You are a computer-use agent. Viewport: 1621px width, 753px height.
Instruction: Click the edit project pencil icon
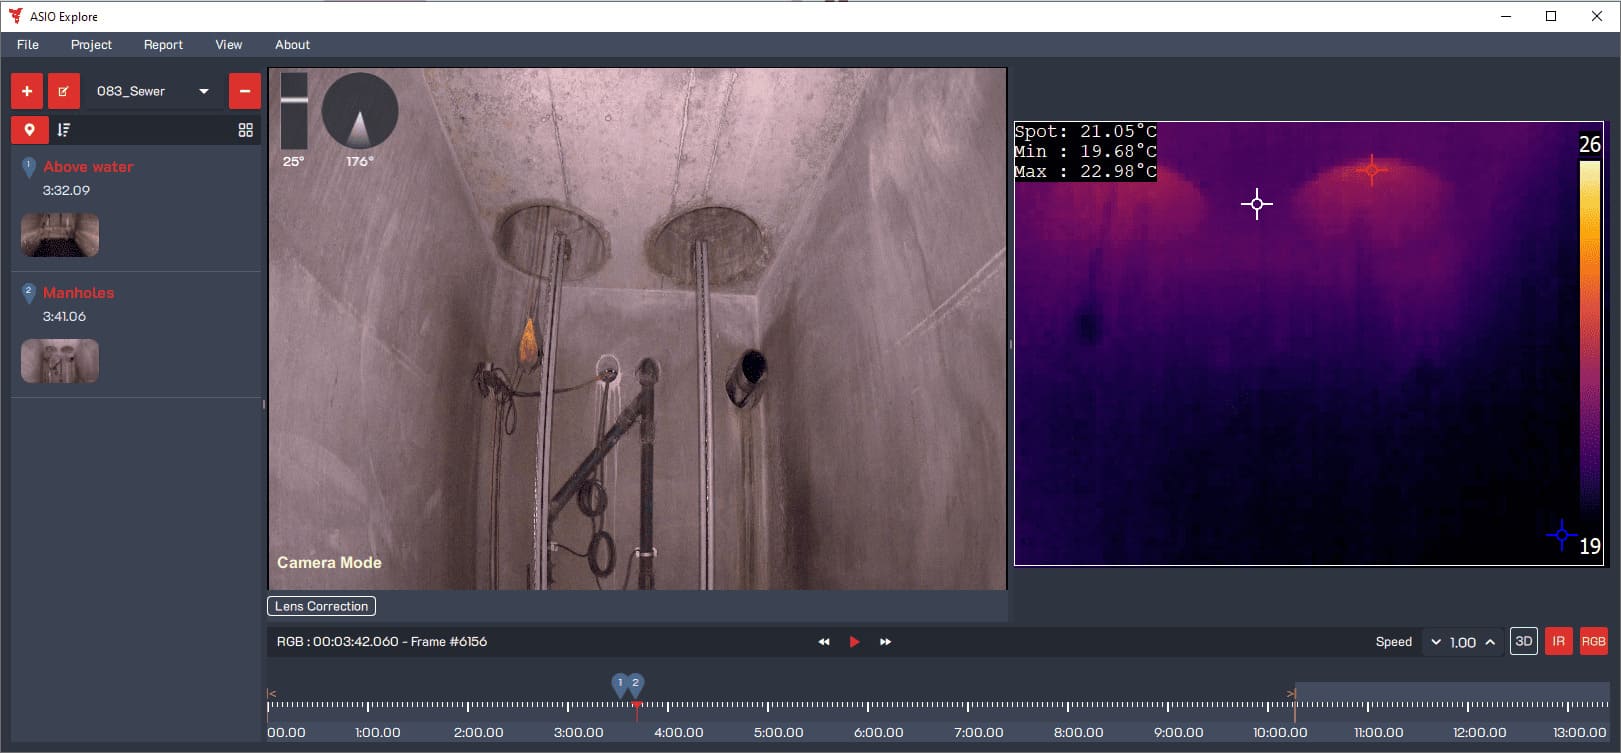[x=63, y=91]
